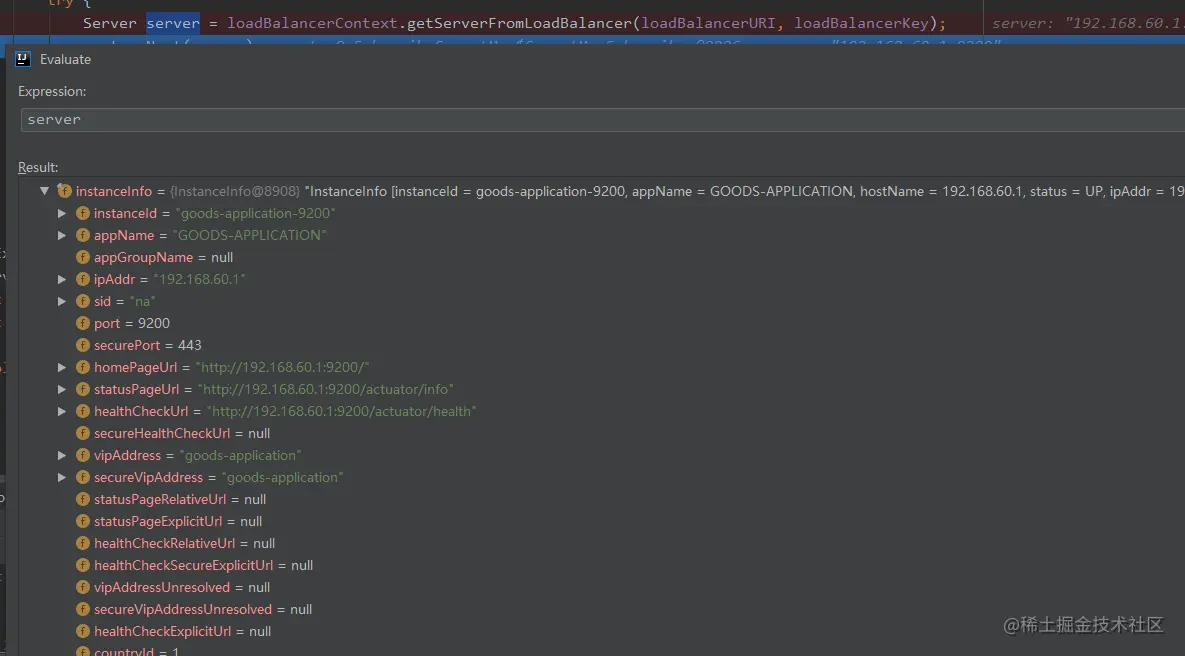Expand the appName node

(x=62, y=235)
